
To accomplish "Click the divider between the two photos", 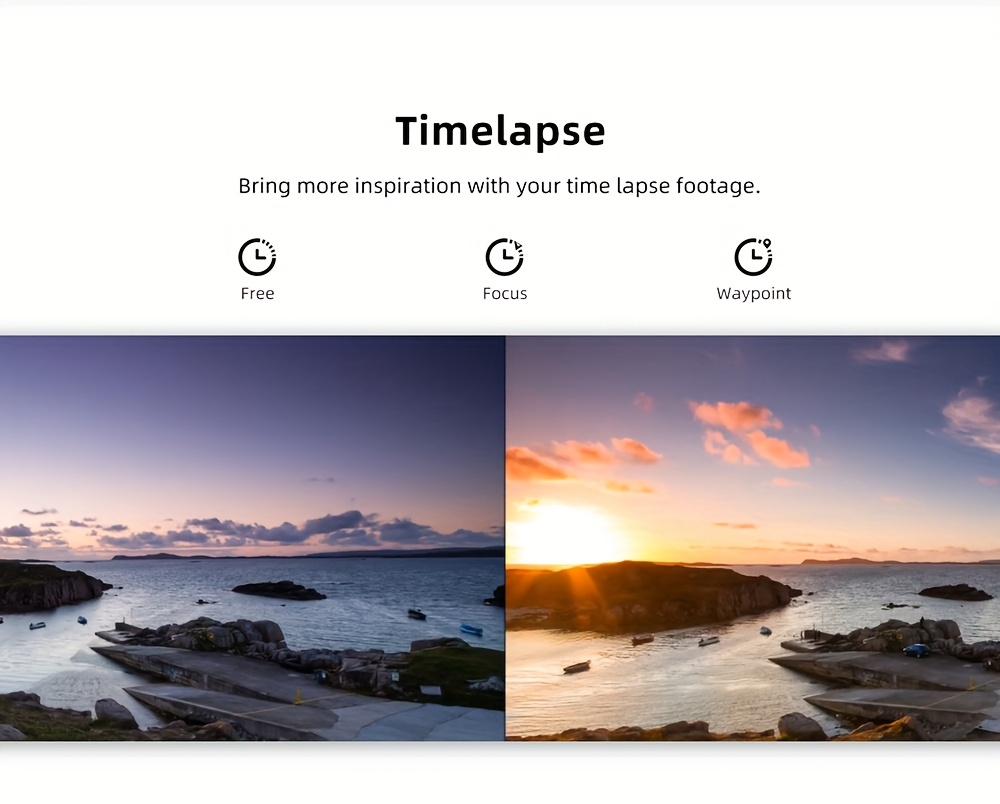I will 505,537.
